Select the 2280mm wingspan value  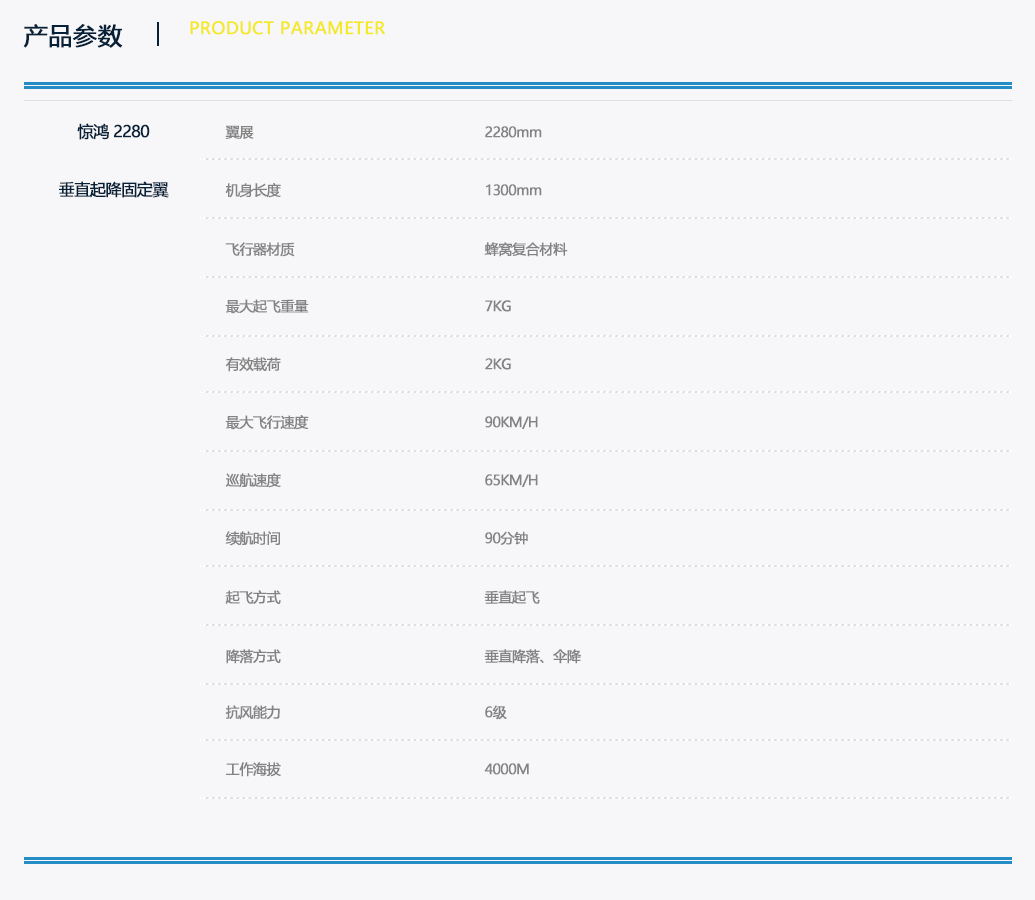point(512,132)
